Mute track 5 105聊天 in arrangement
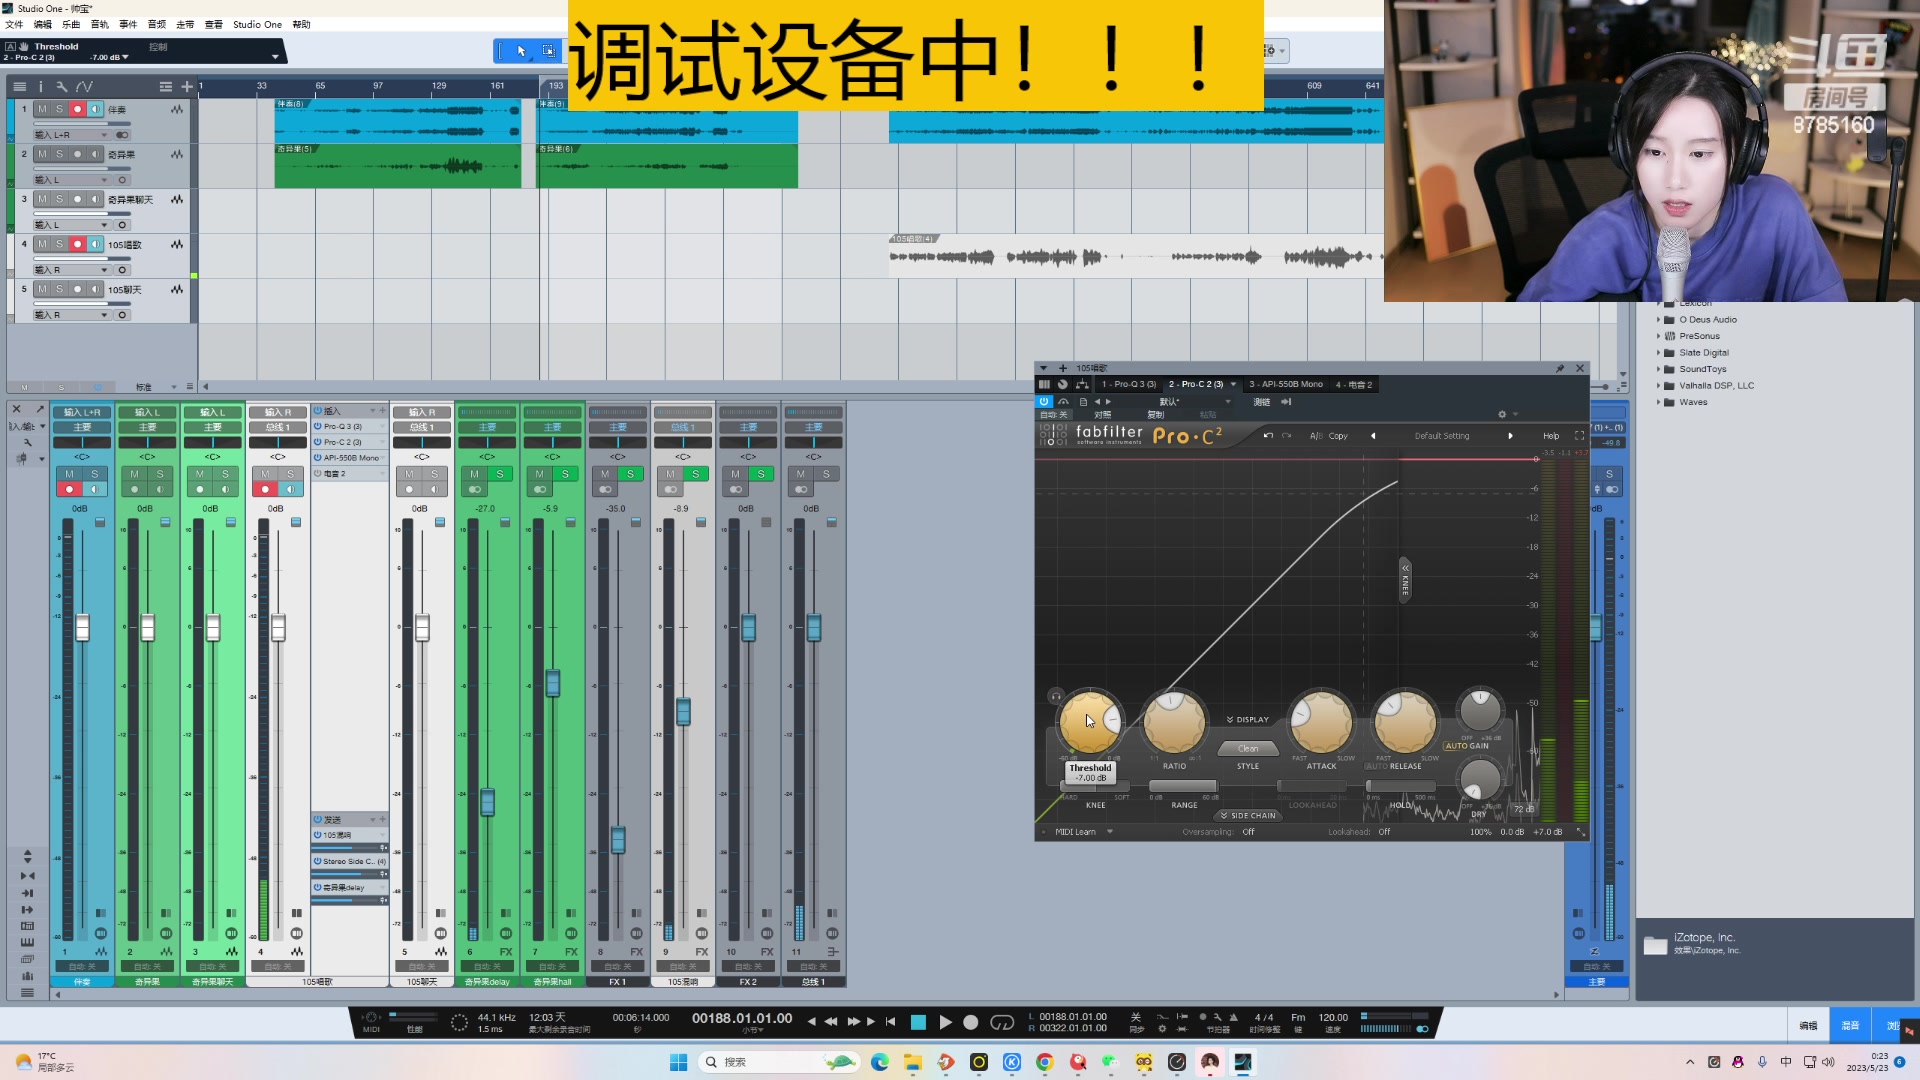The height and width of the screenshot is (1080, 1920). coord(42,289)
